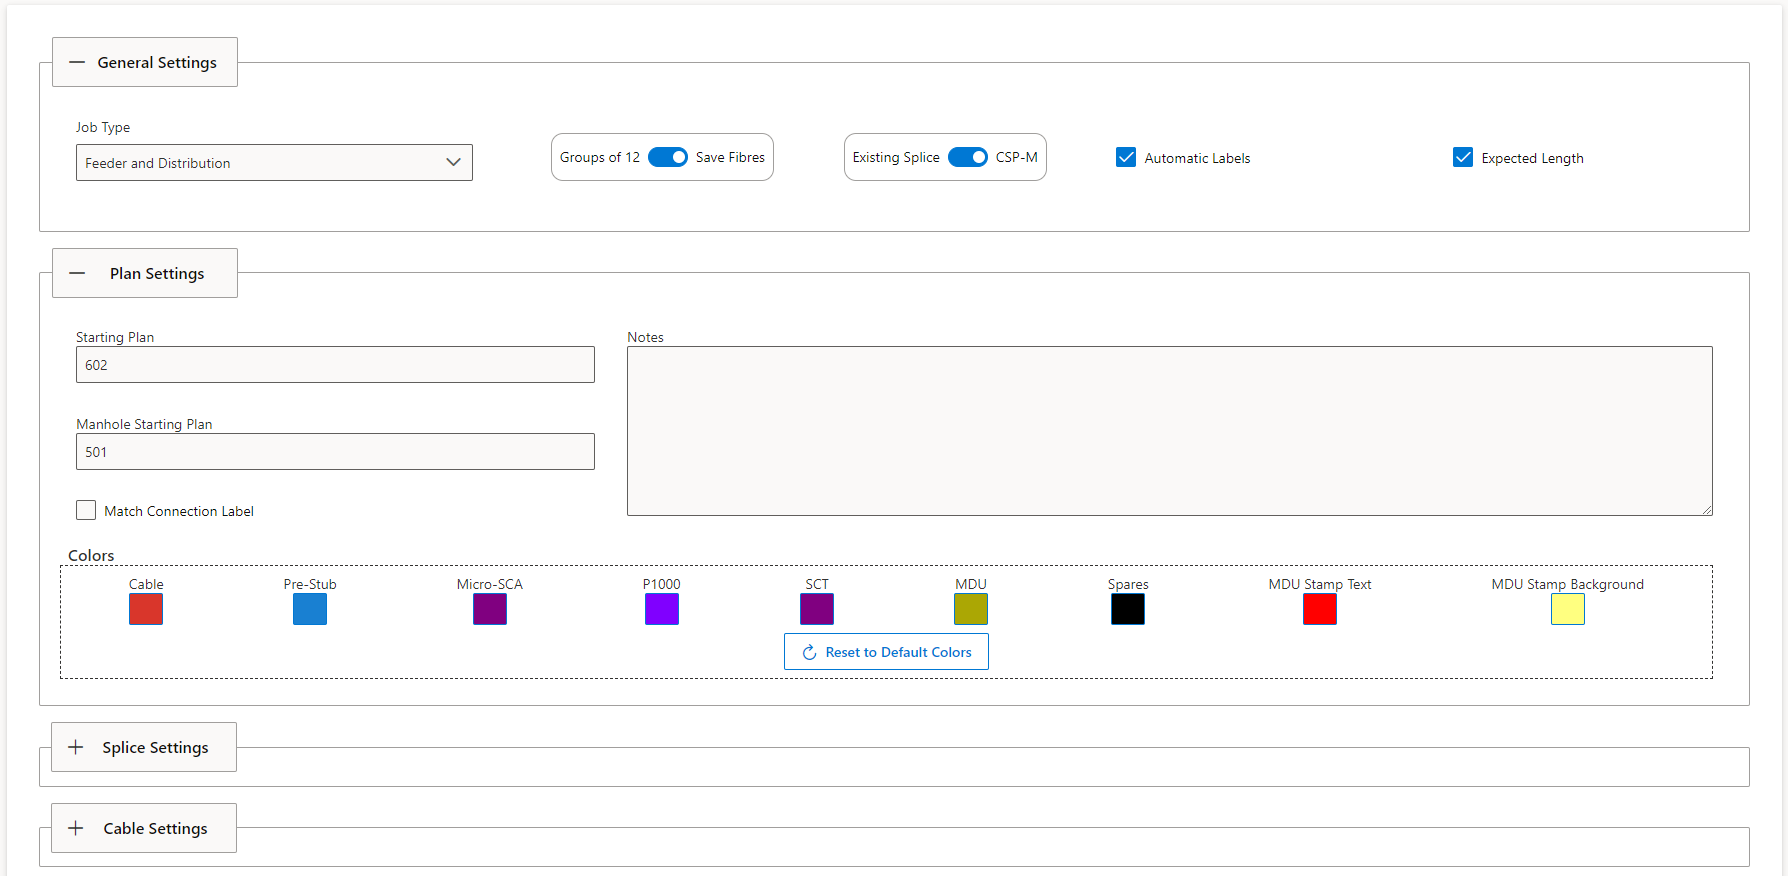Click inside the Notes text area
This screenshot has height=876, width=1788.
pyautogui.click(x=1169, y=431)
